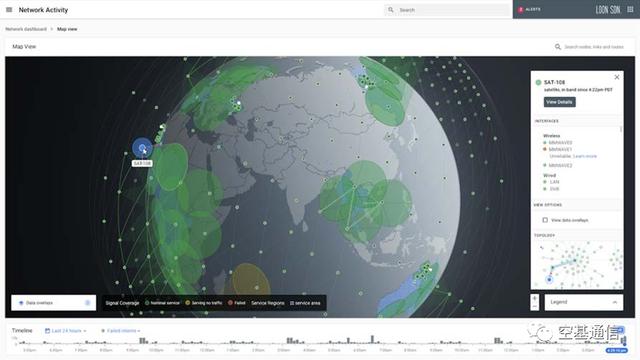Enable the View data overlays checkbox
Viewport: 640px width, 360px height.
coord(545,220)
